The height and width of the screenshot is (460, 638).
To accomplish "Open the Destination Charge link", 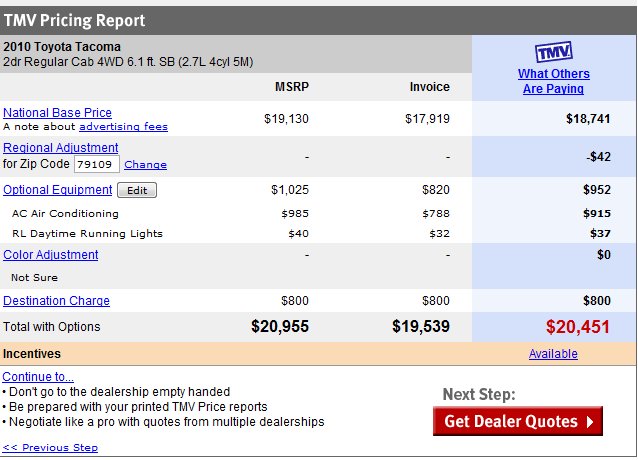I will (56, 301).
